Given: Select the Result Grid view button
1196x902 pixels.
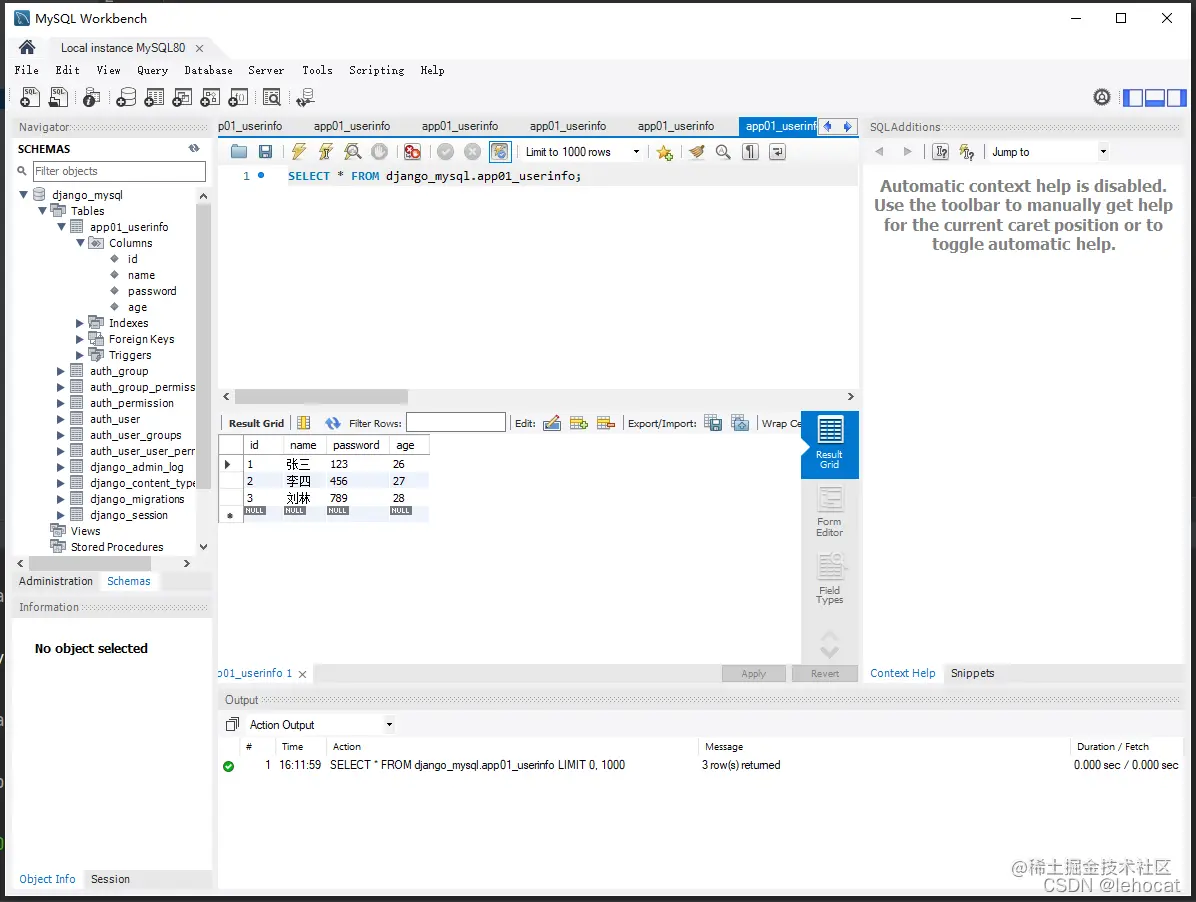Looking at the screenshot, I should pyautogui.click(x=830, y=444).
